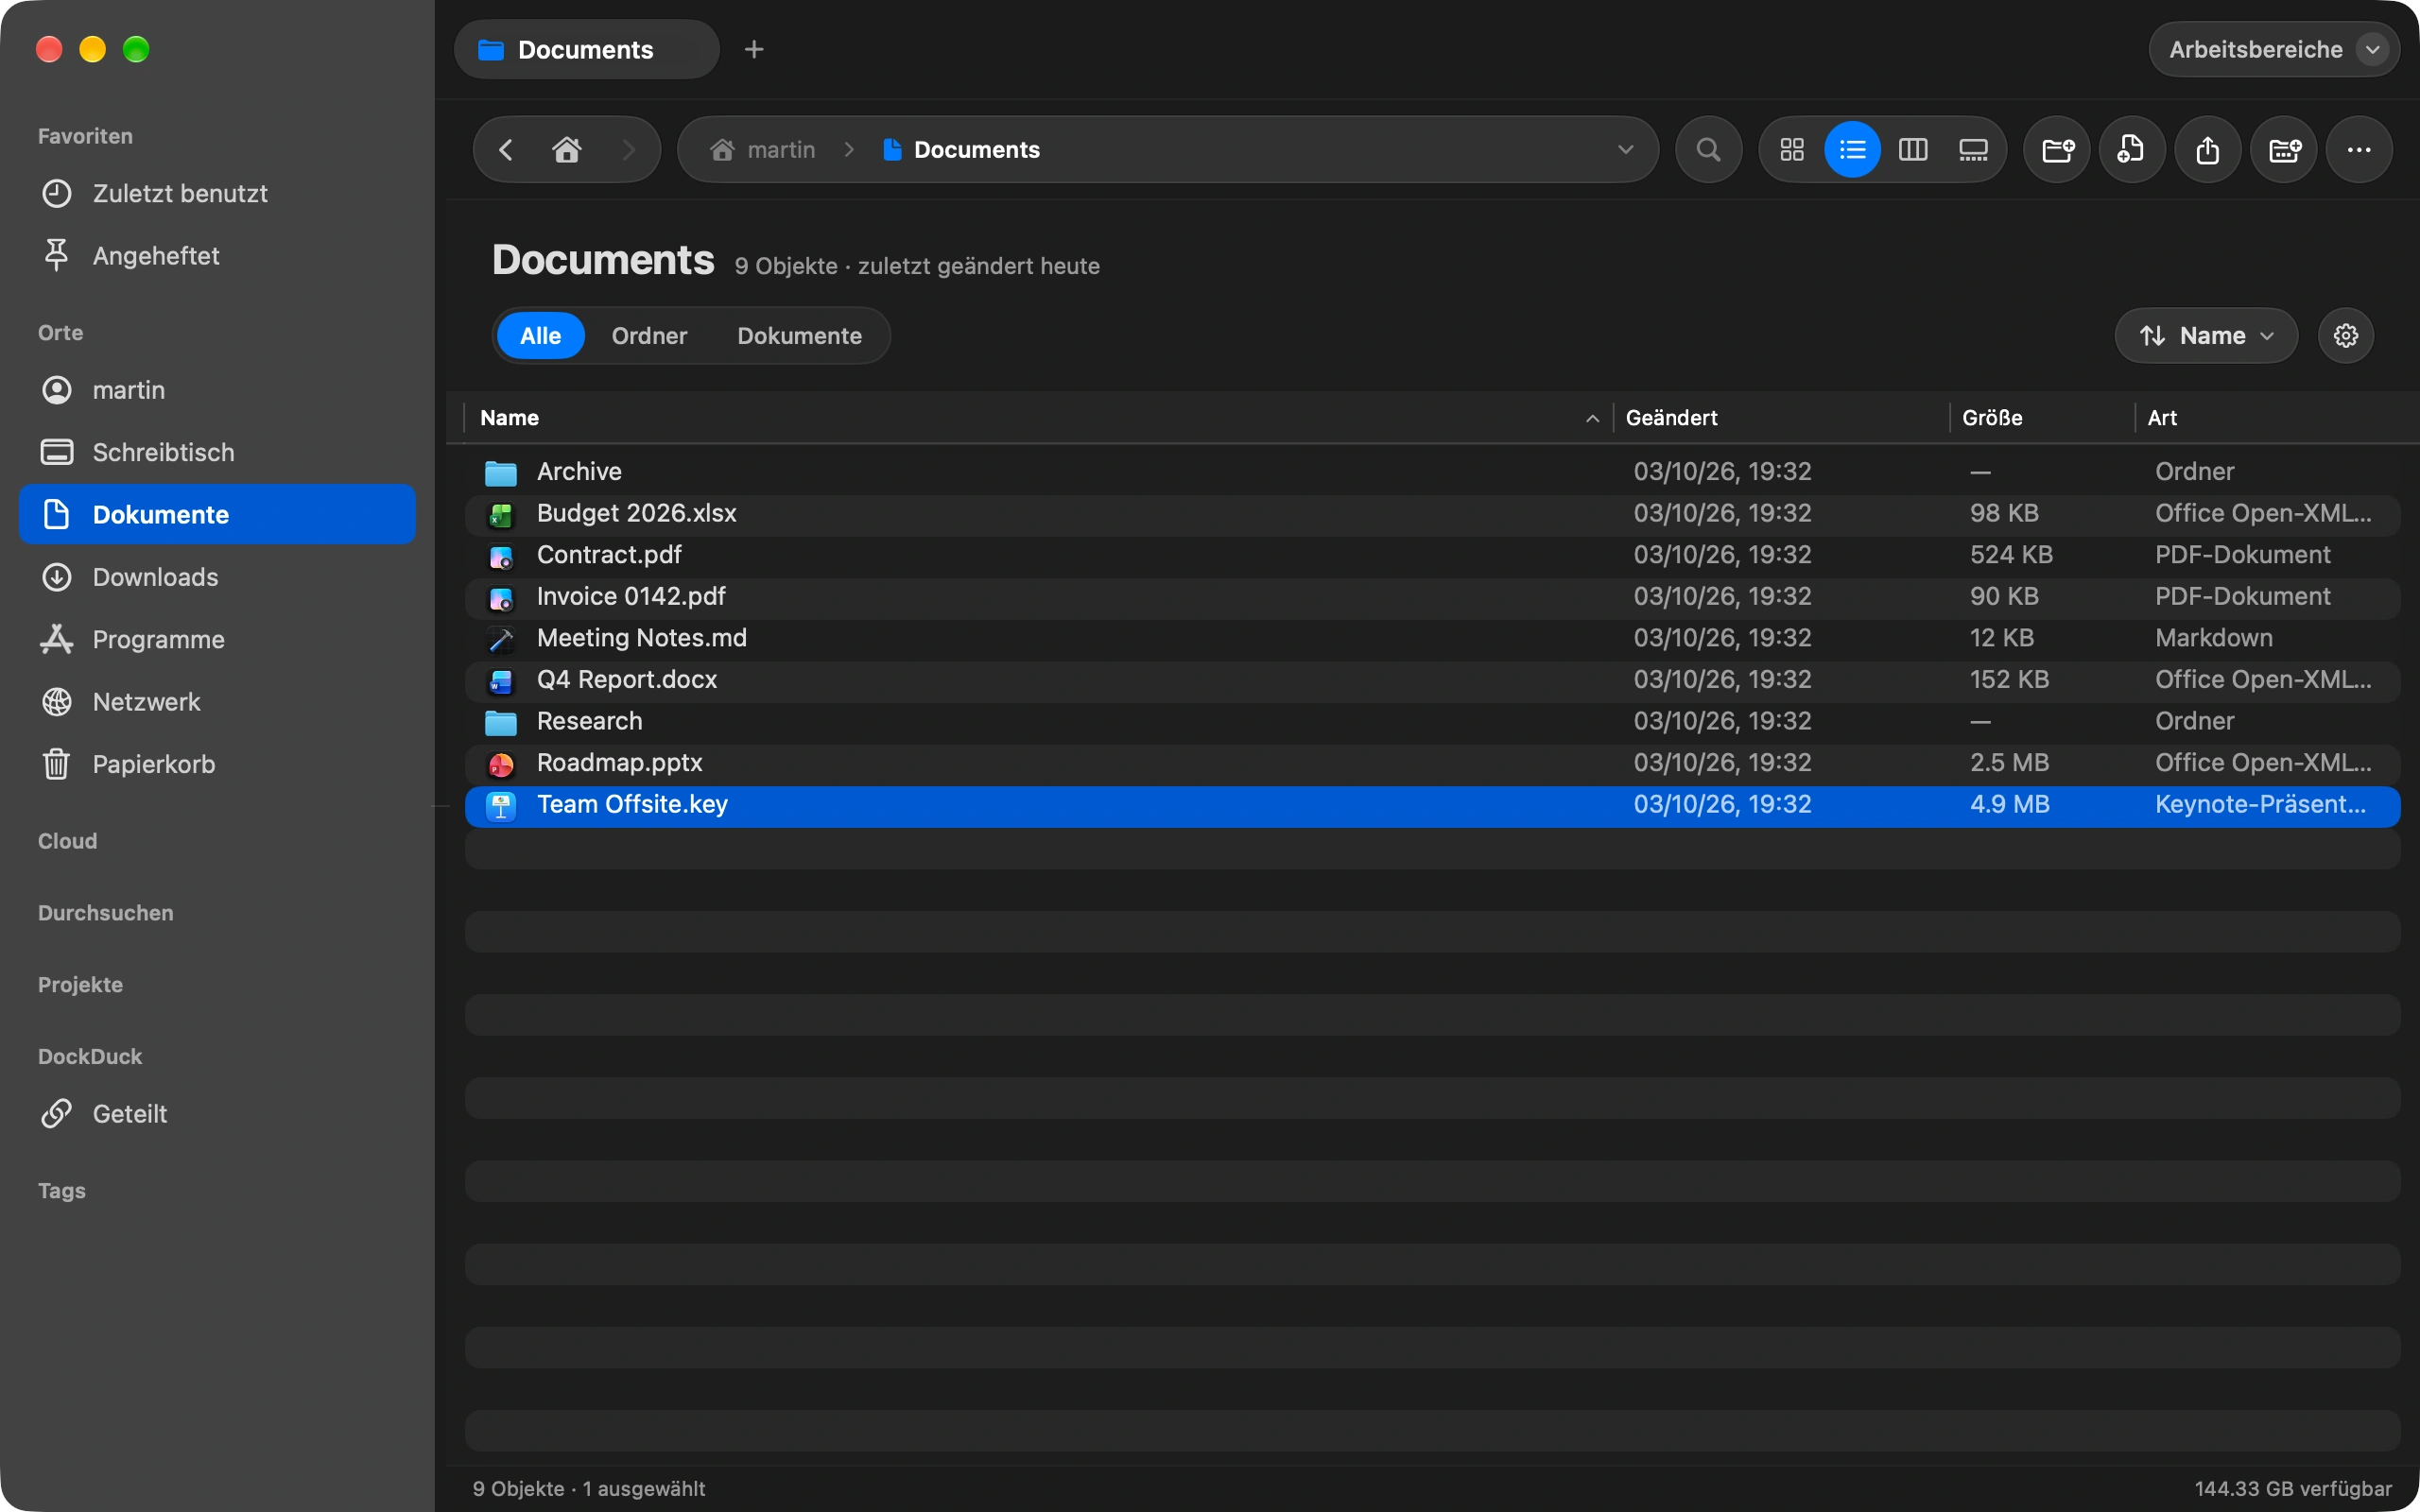Select the Dokumente filter
Viewport: 2420px width, 1512px height.
(x=799, y=336)
